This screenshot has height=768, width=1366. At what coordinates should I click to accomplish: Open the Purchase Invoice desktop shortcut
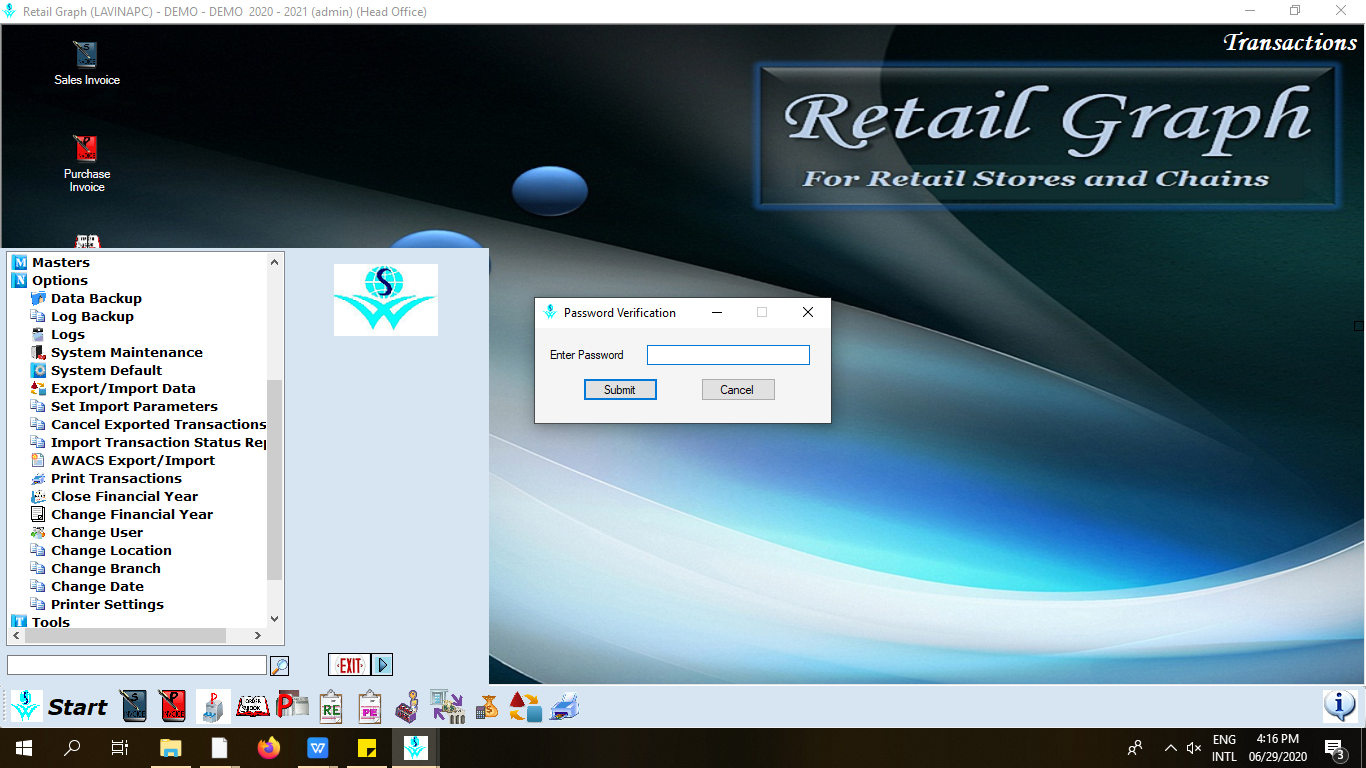coord(87,163)
